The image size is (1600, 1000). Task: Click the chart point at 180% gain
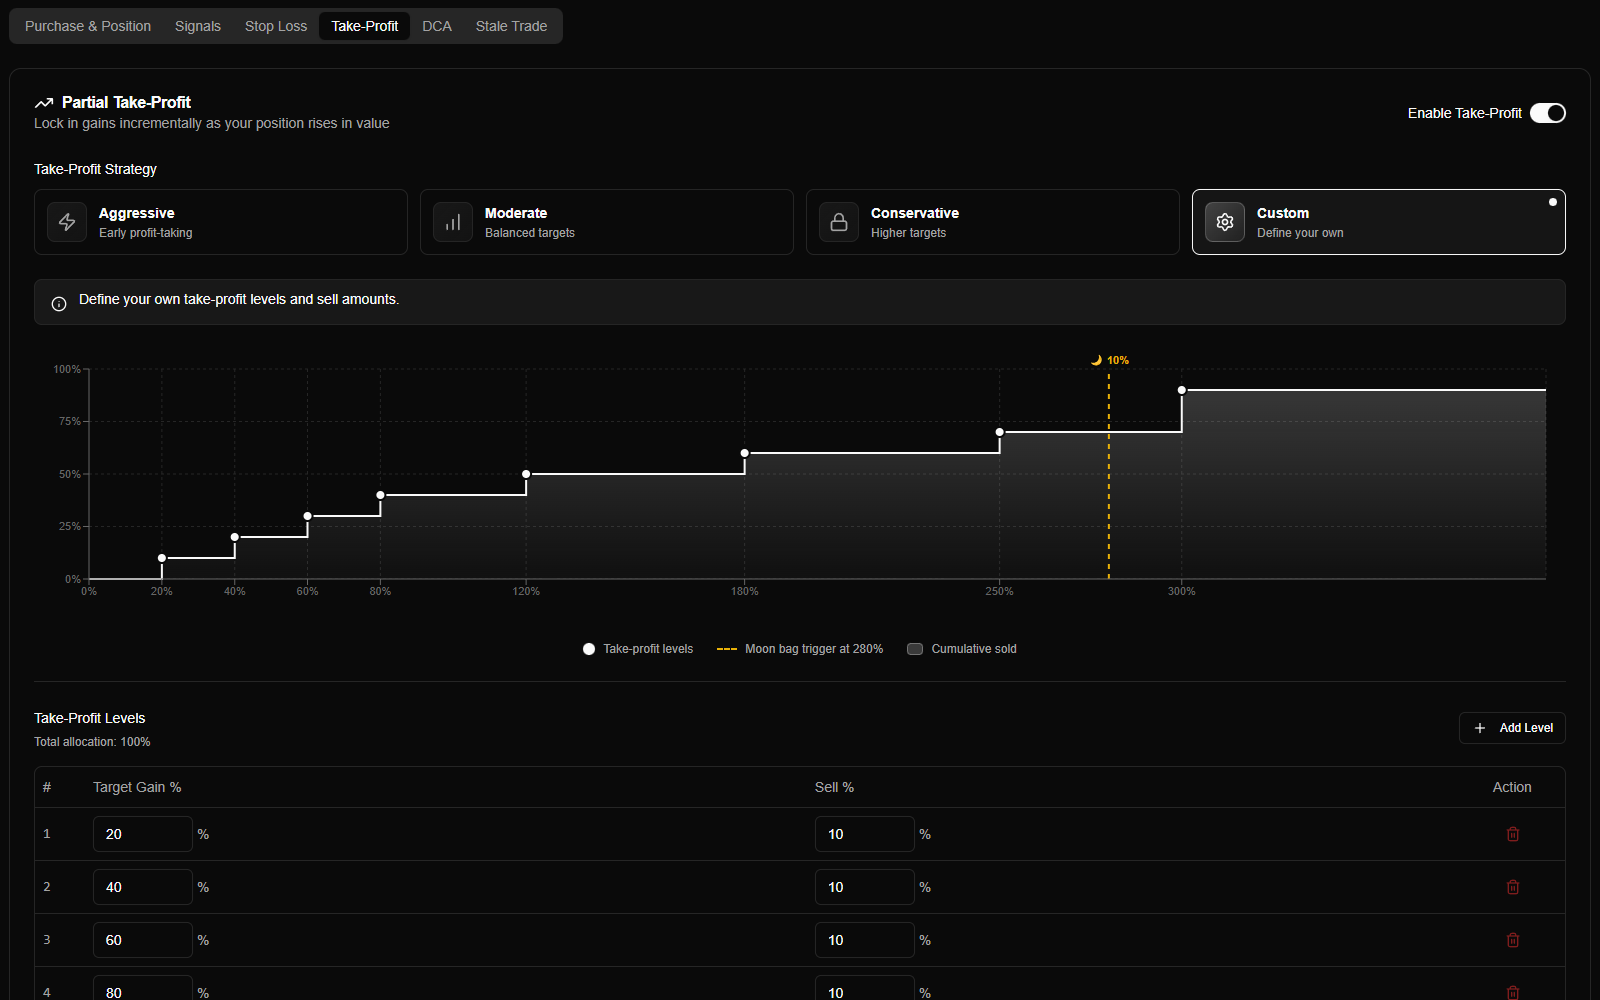[745, 453]
